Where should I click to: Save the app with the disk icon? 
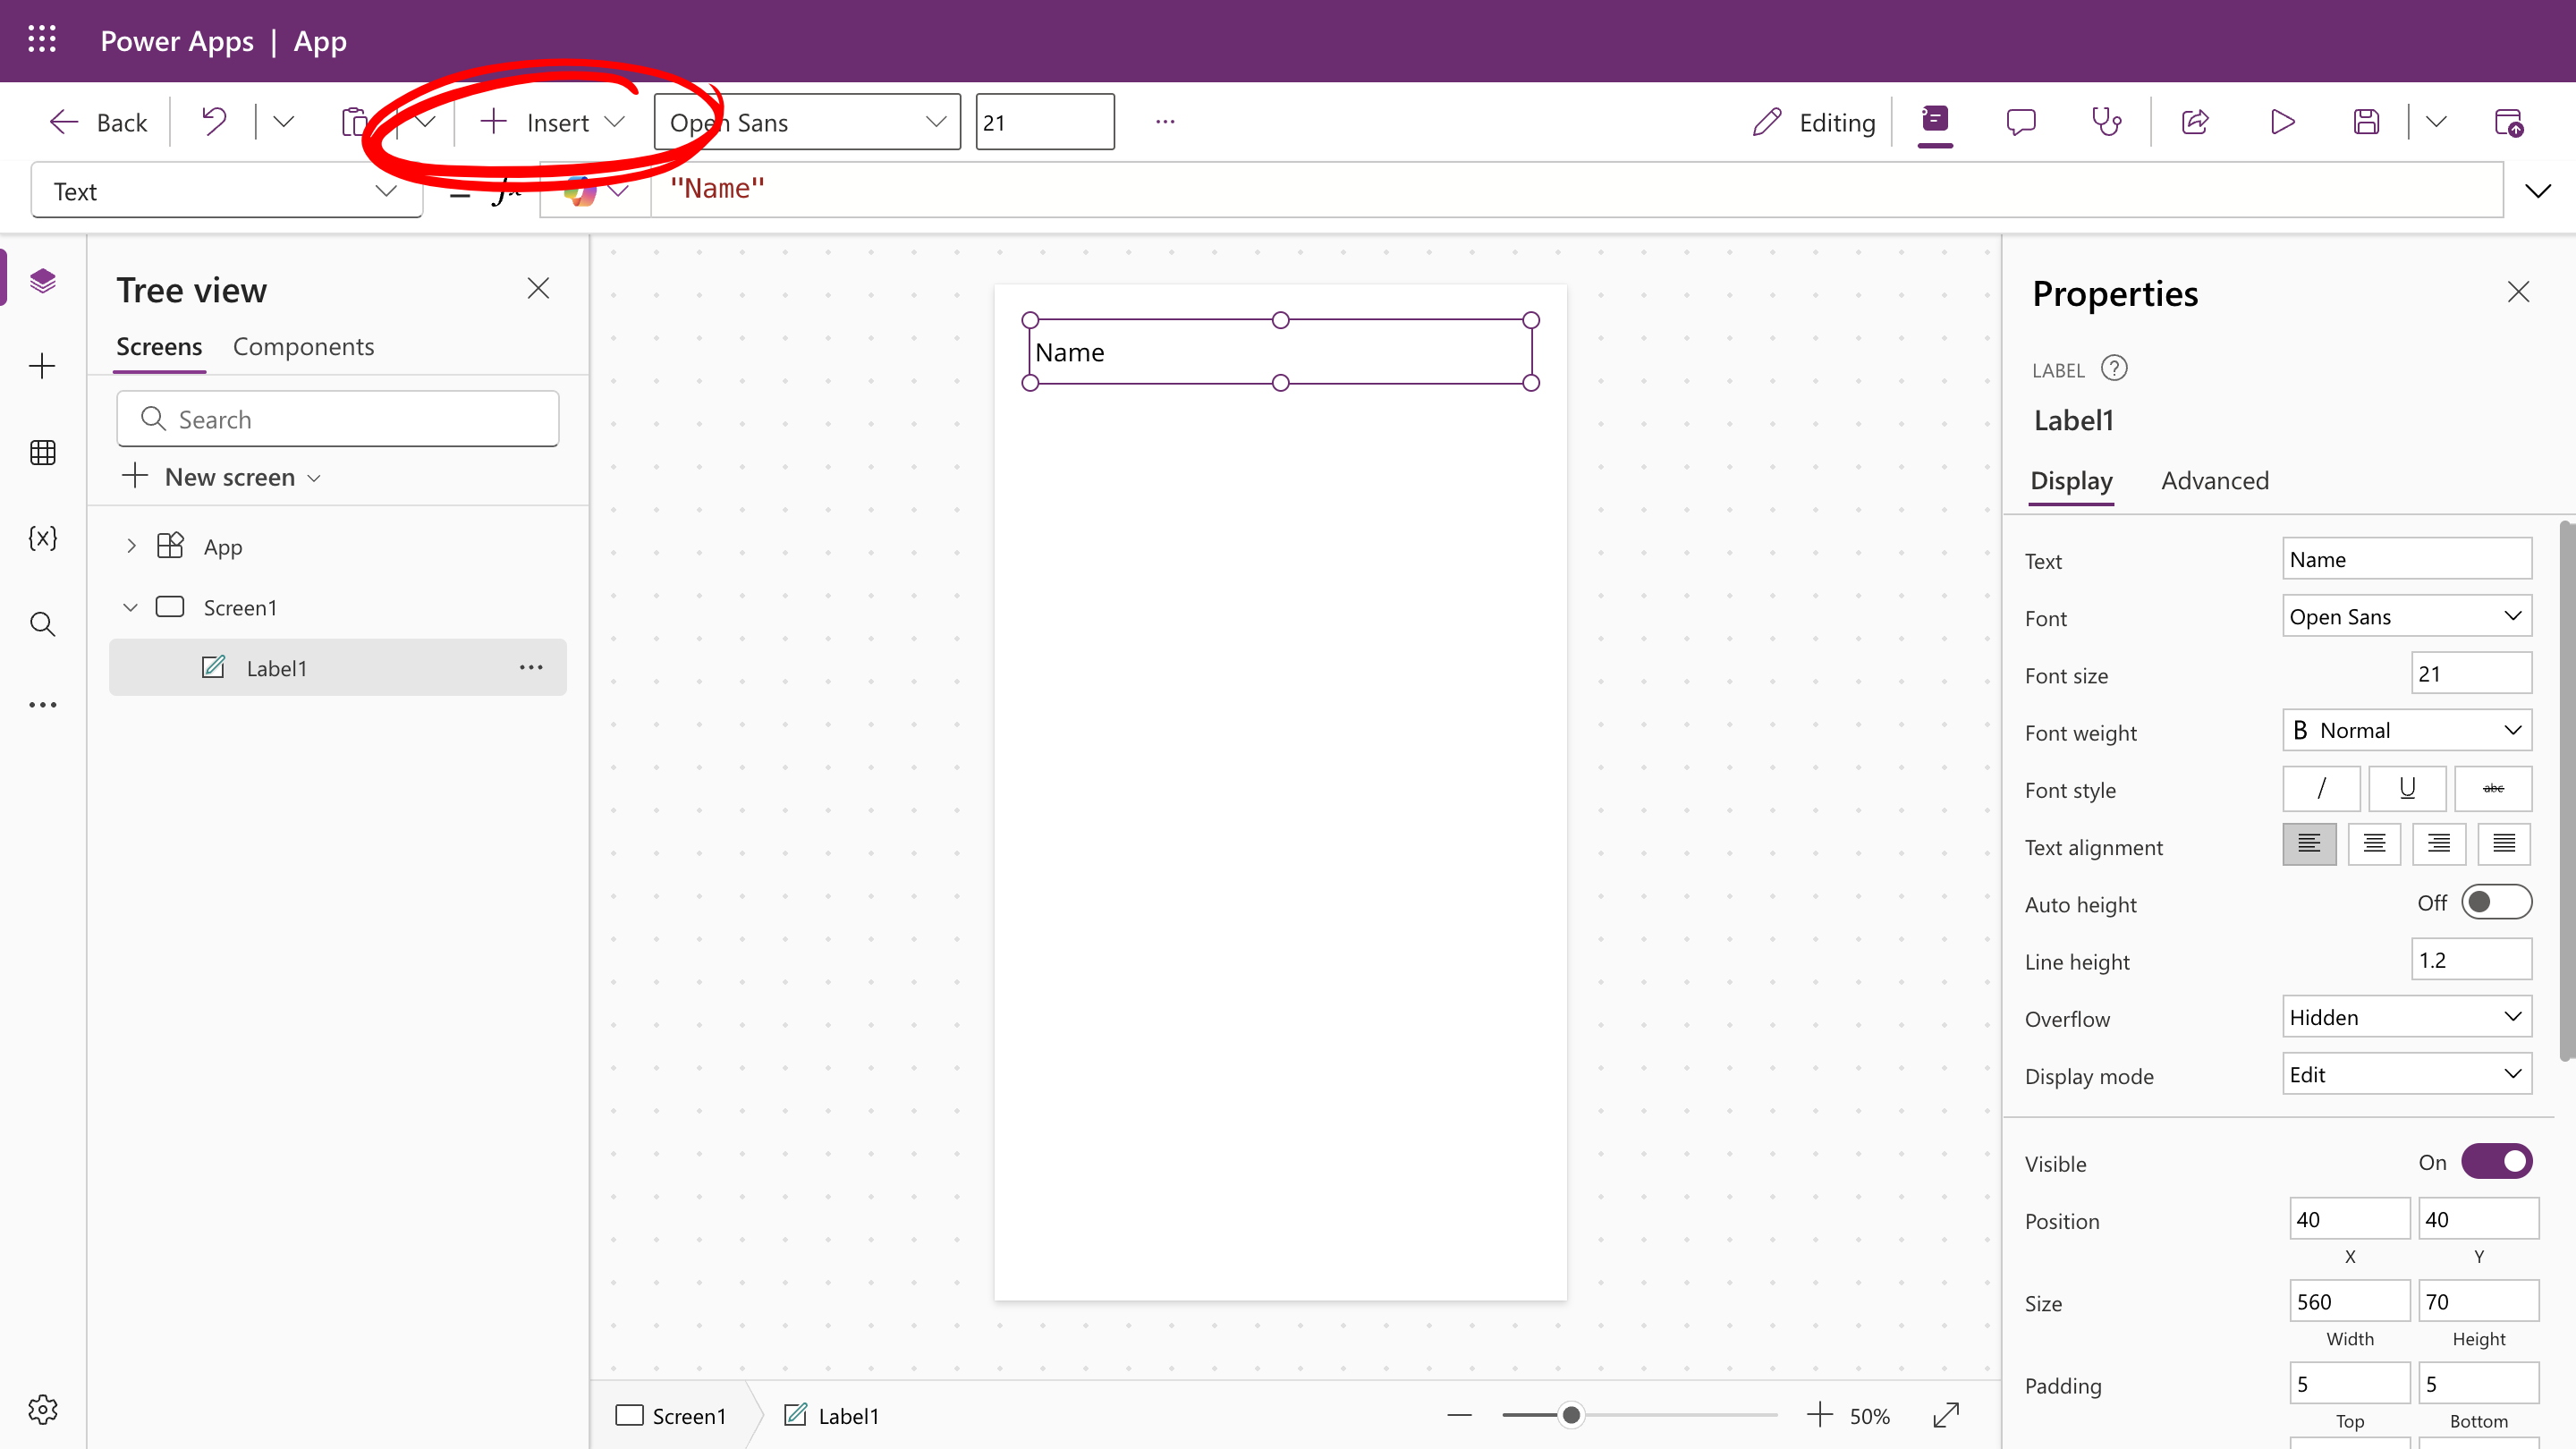click(2366, 122)
